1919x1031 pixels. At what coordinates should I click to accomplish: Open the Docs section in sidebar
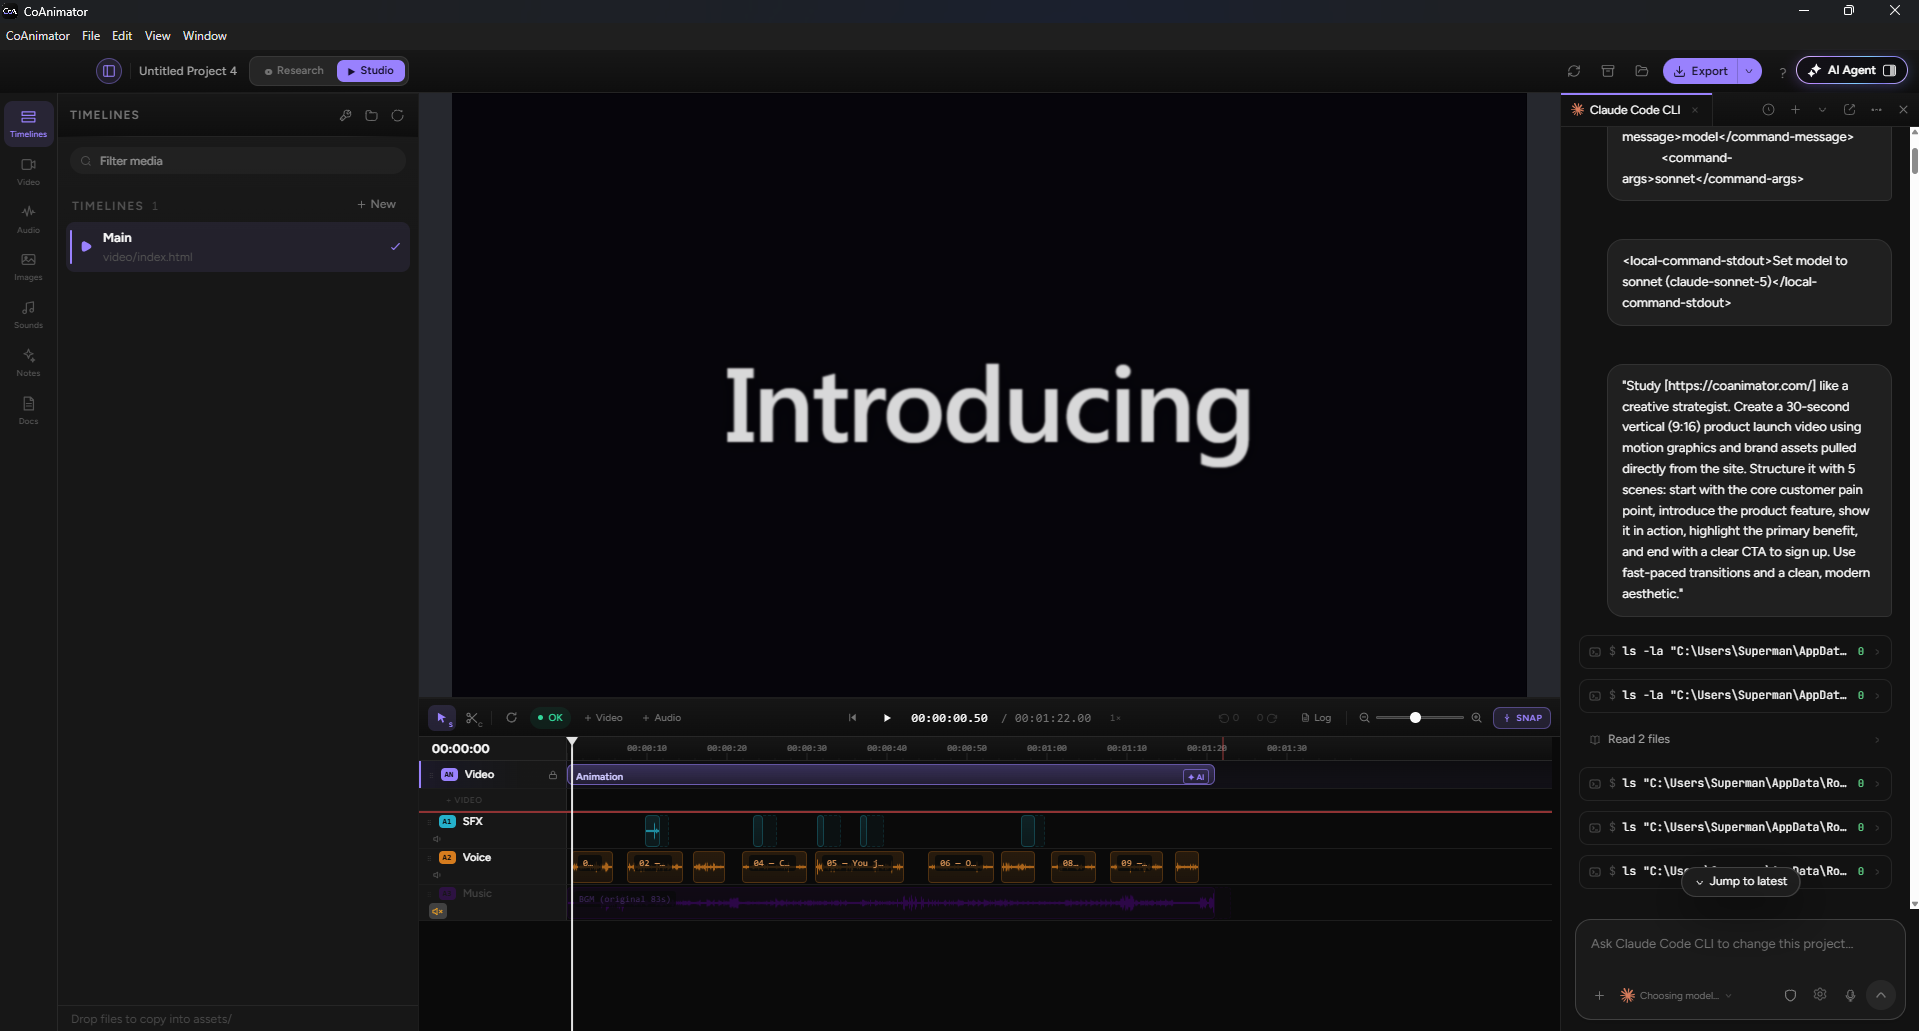(28, 411)
